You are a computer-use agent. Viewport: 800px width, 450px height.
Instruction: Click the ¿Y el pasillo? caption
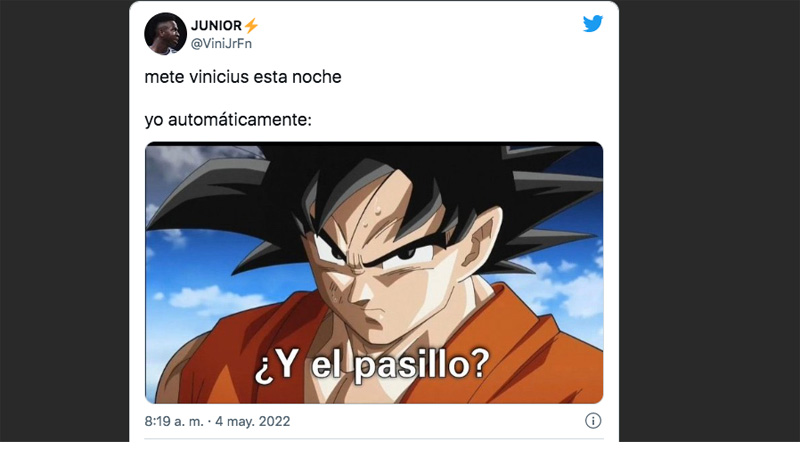pyautogui.click(x=372, y=365)
